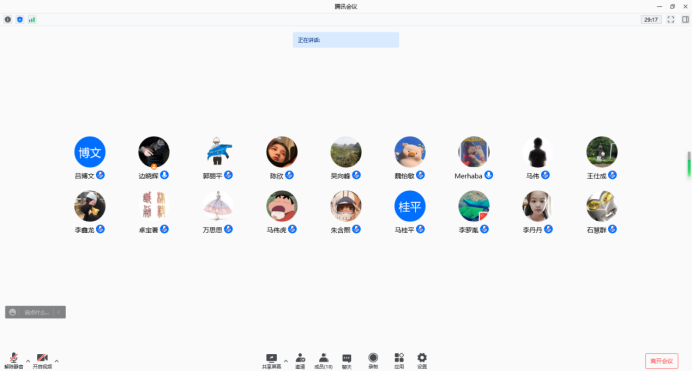
Task: Open the meeting info icon
Action: pyautogui.click(x=8, y=19)
